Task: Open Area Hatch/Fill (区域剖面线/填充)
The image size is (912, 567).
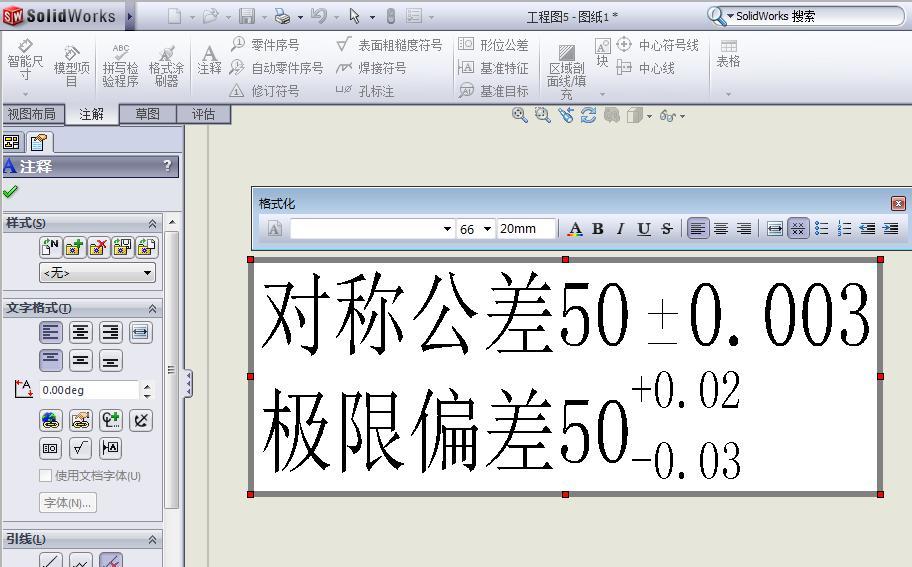Action: click(x=566, y=72)
